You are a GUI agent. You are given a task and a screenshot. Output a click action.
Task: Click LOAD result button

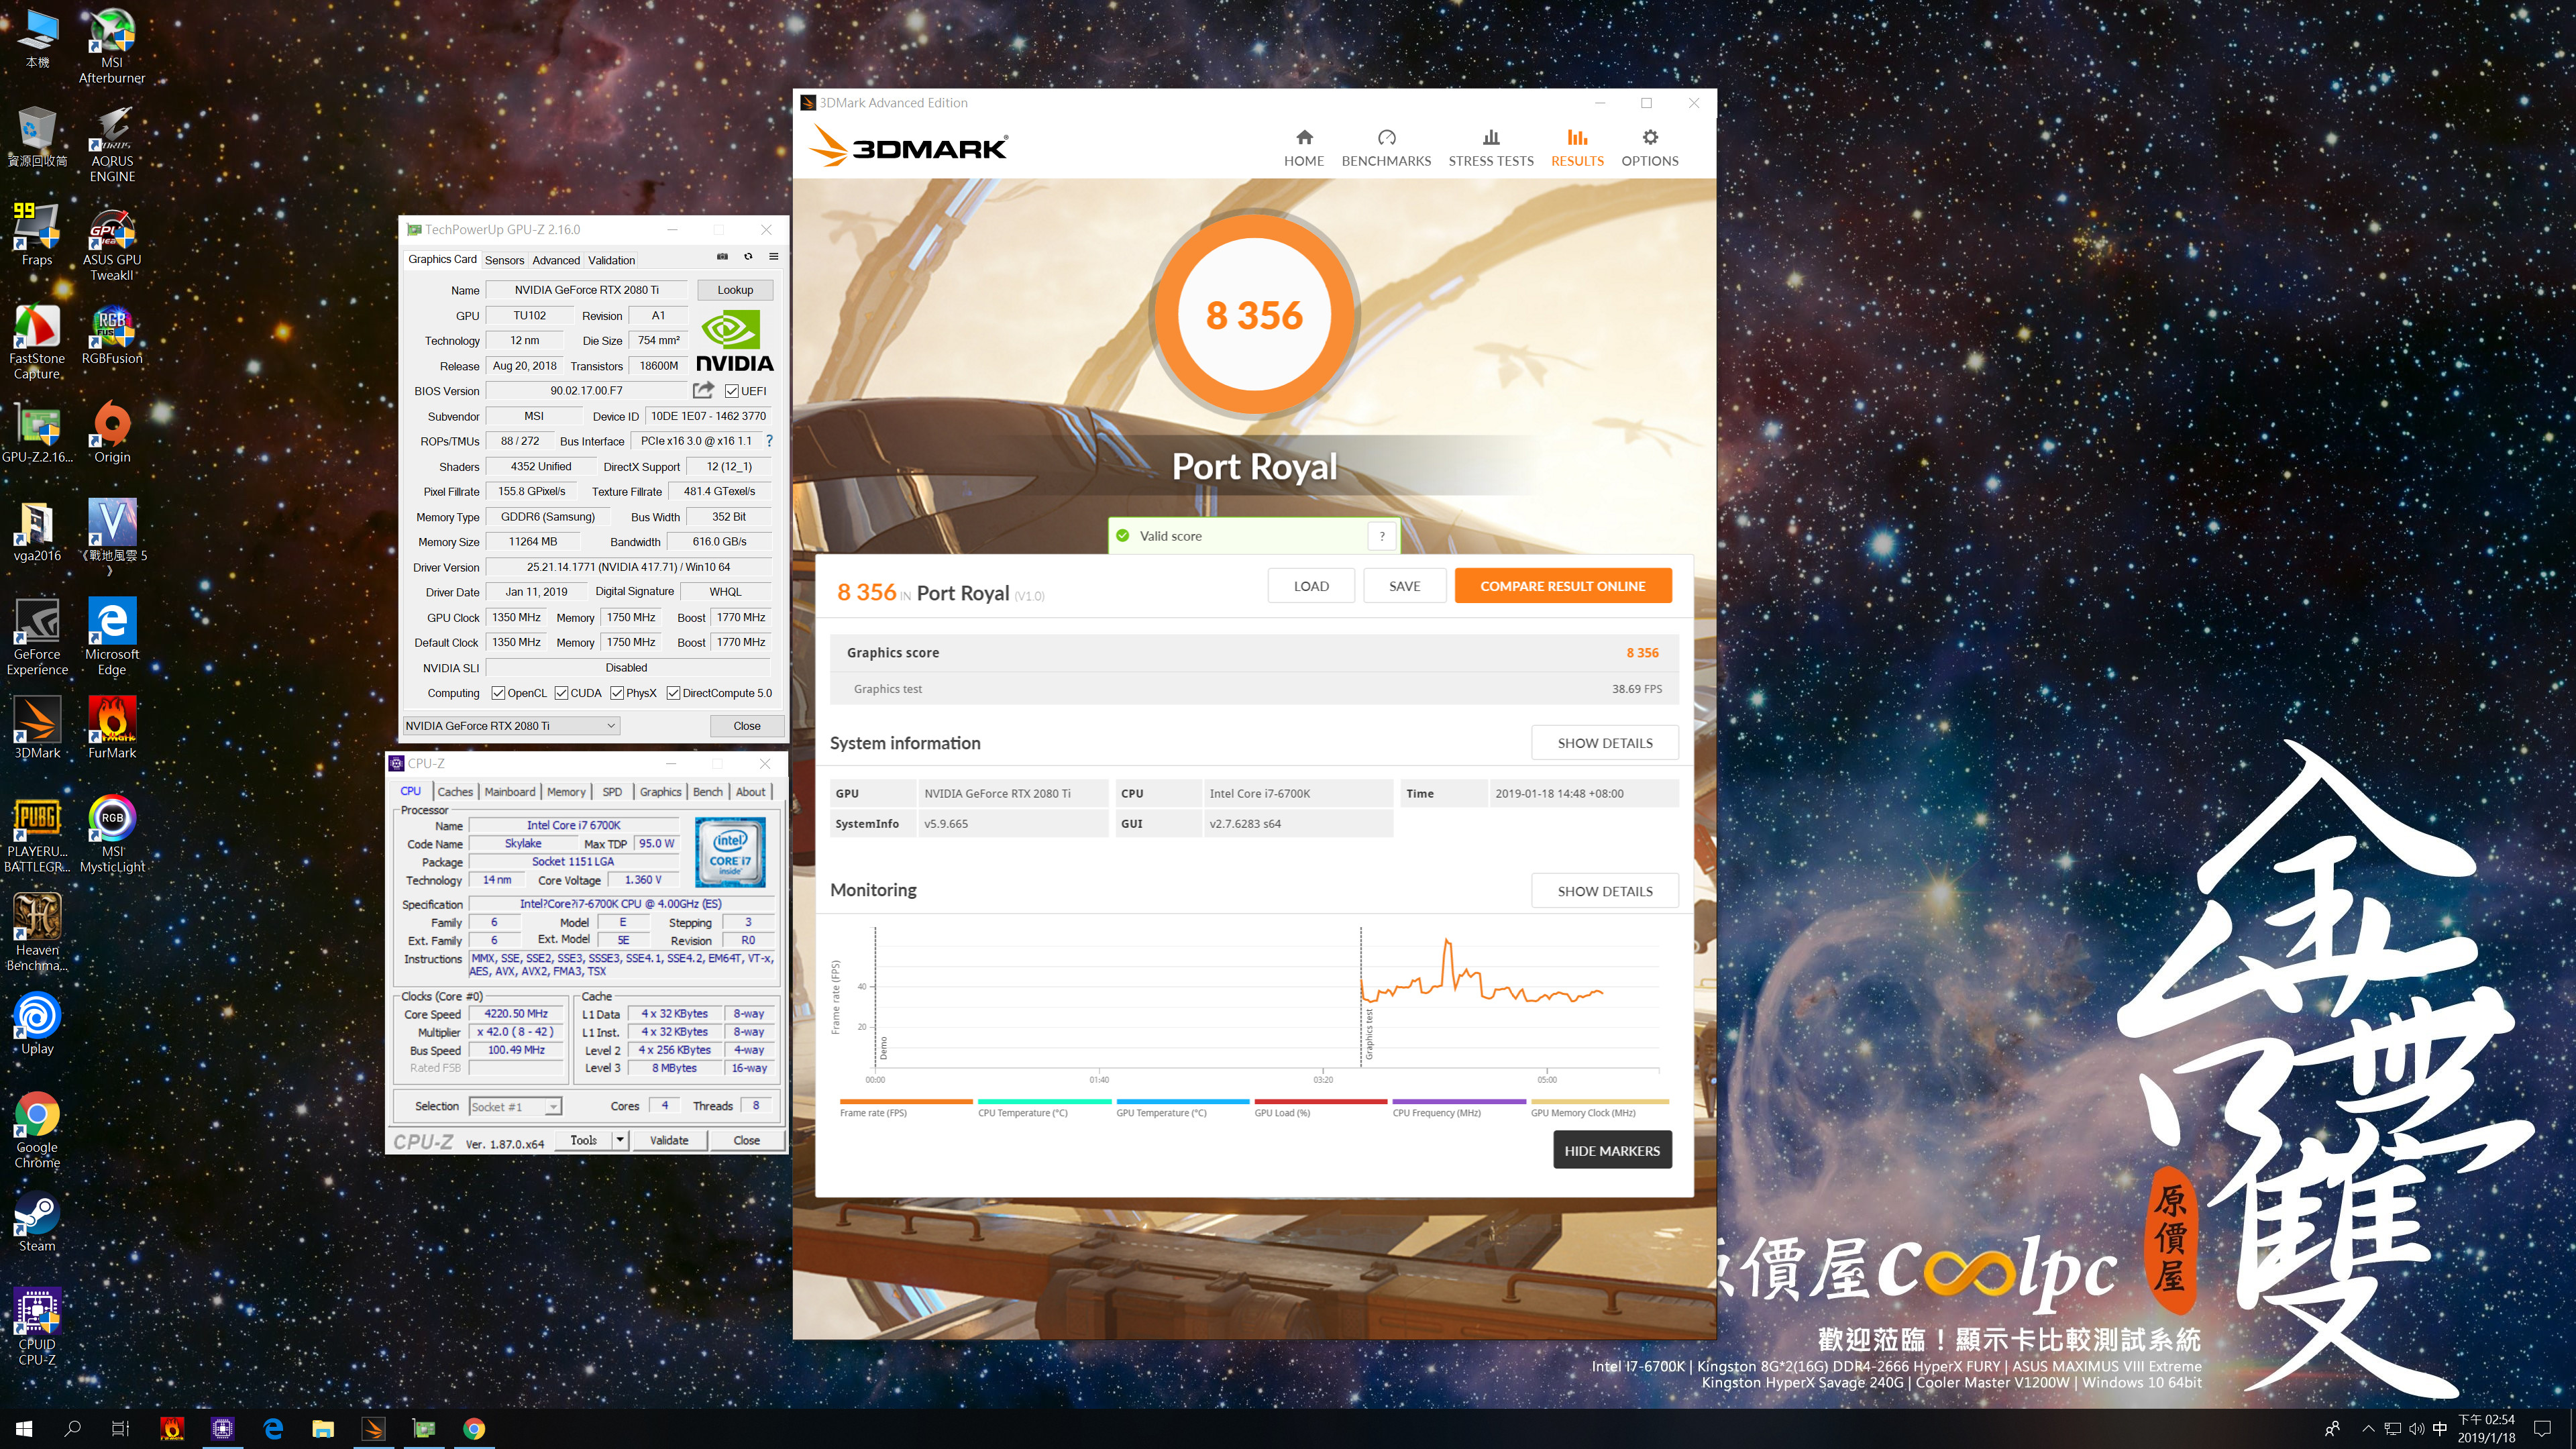1311,586
